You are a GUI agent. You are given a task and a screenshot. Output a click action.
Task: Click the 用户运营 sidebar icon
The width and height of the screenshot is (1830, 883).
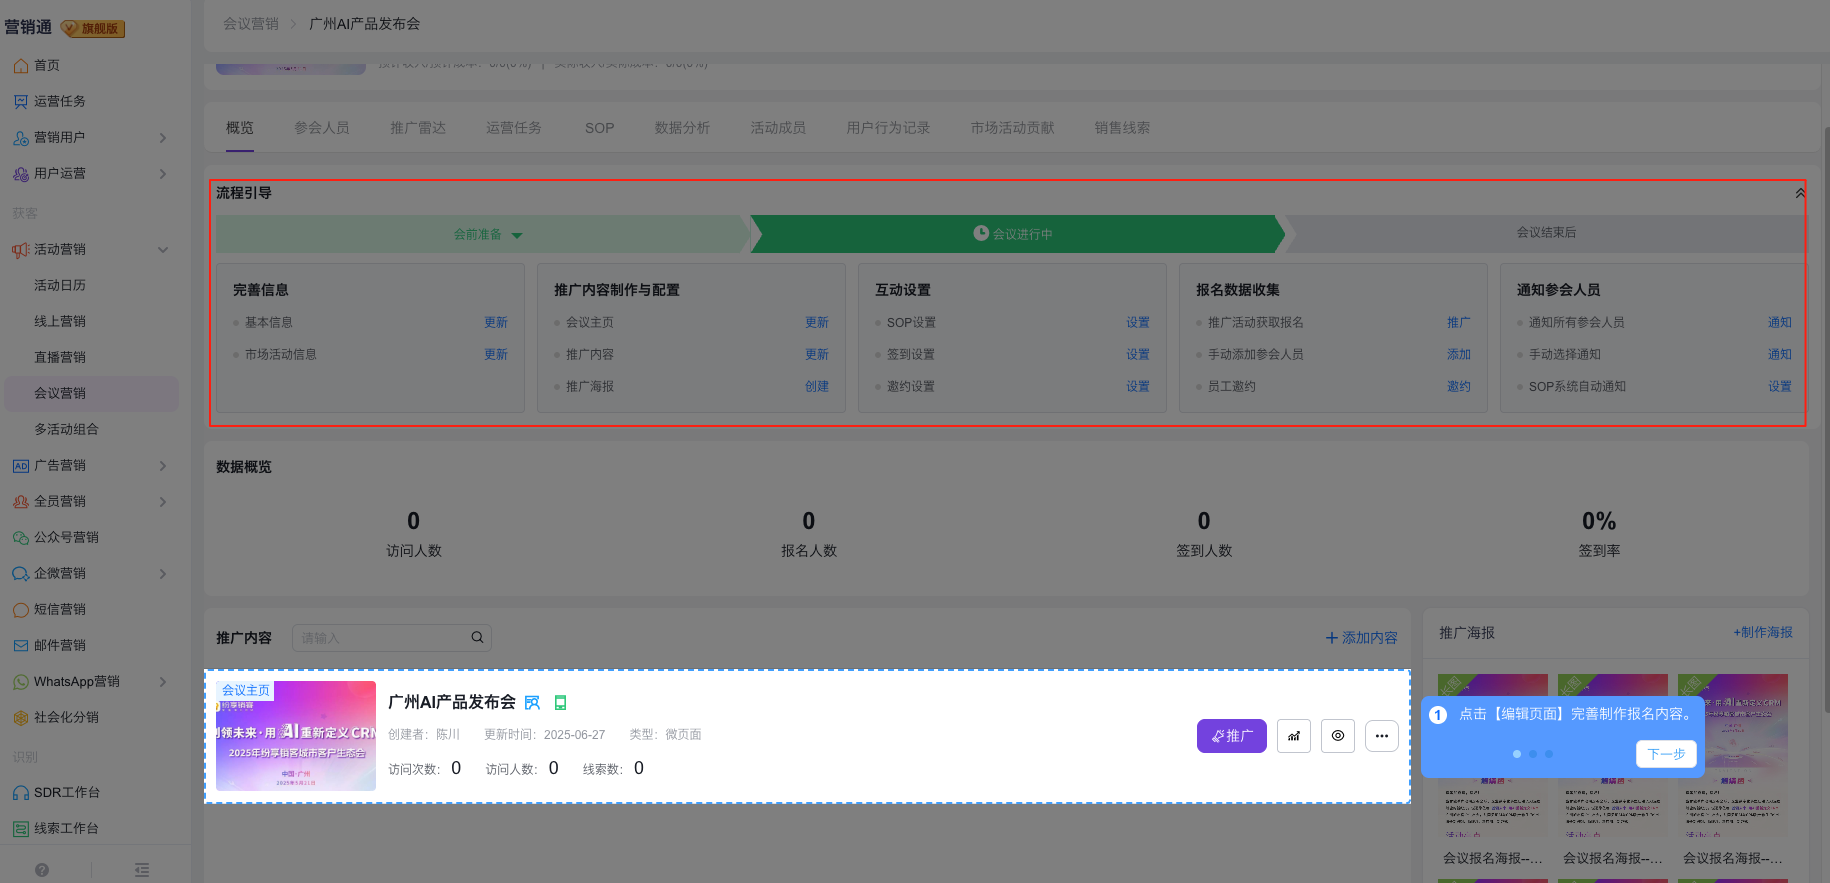[20, 174]
